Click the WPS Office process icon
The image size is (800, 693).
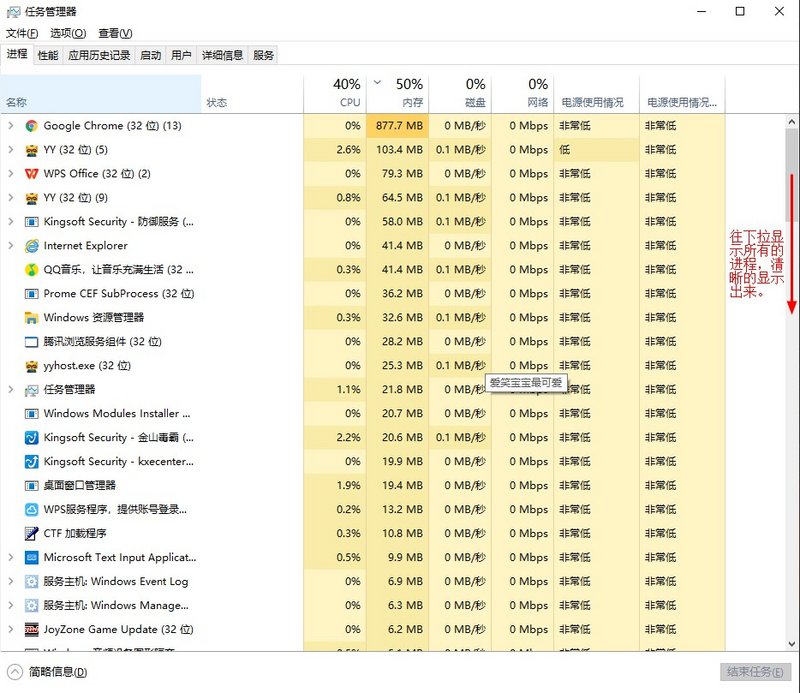(x=32, y=174)
